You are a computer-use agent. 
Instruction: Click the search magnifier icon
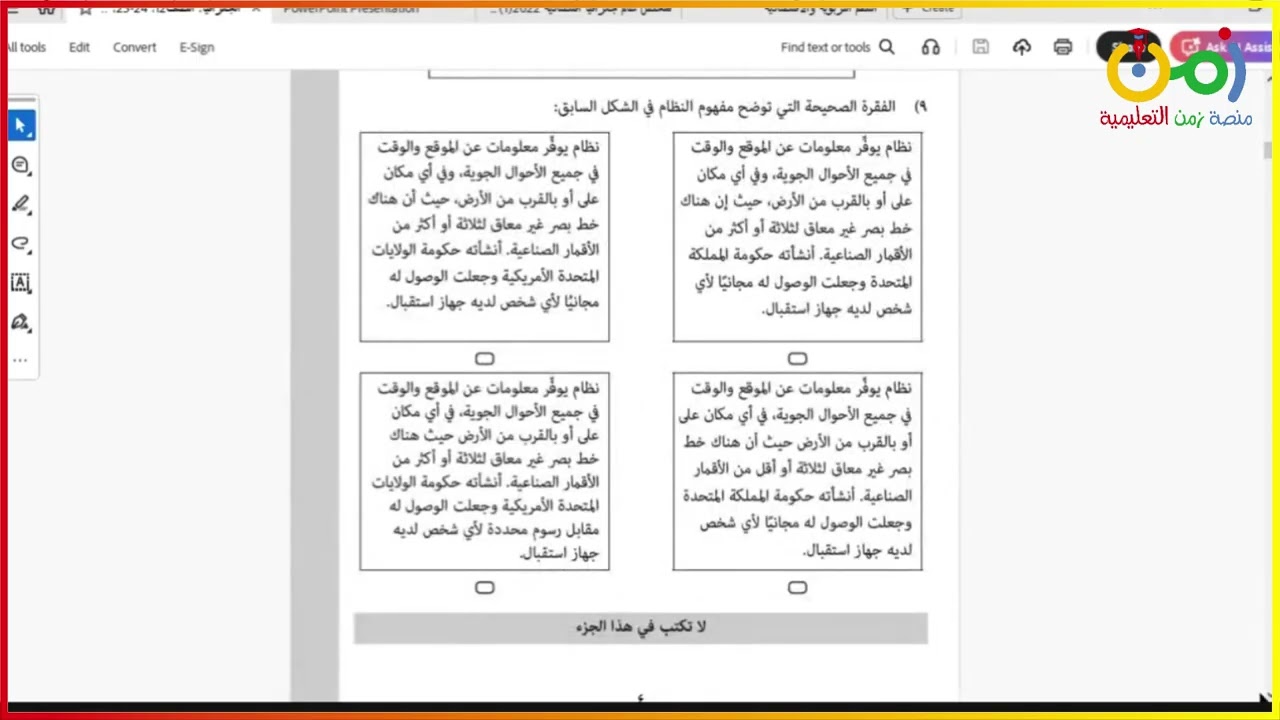pyautogui.click(x=887, y=47)
